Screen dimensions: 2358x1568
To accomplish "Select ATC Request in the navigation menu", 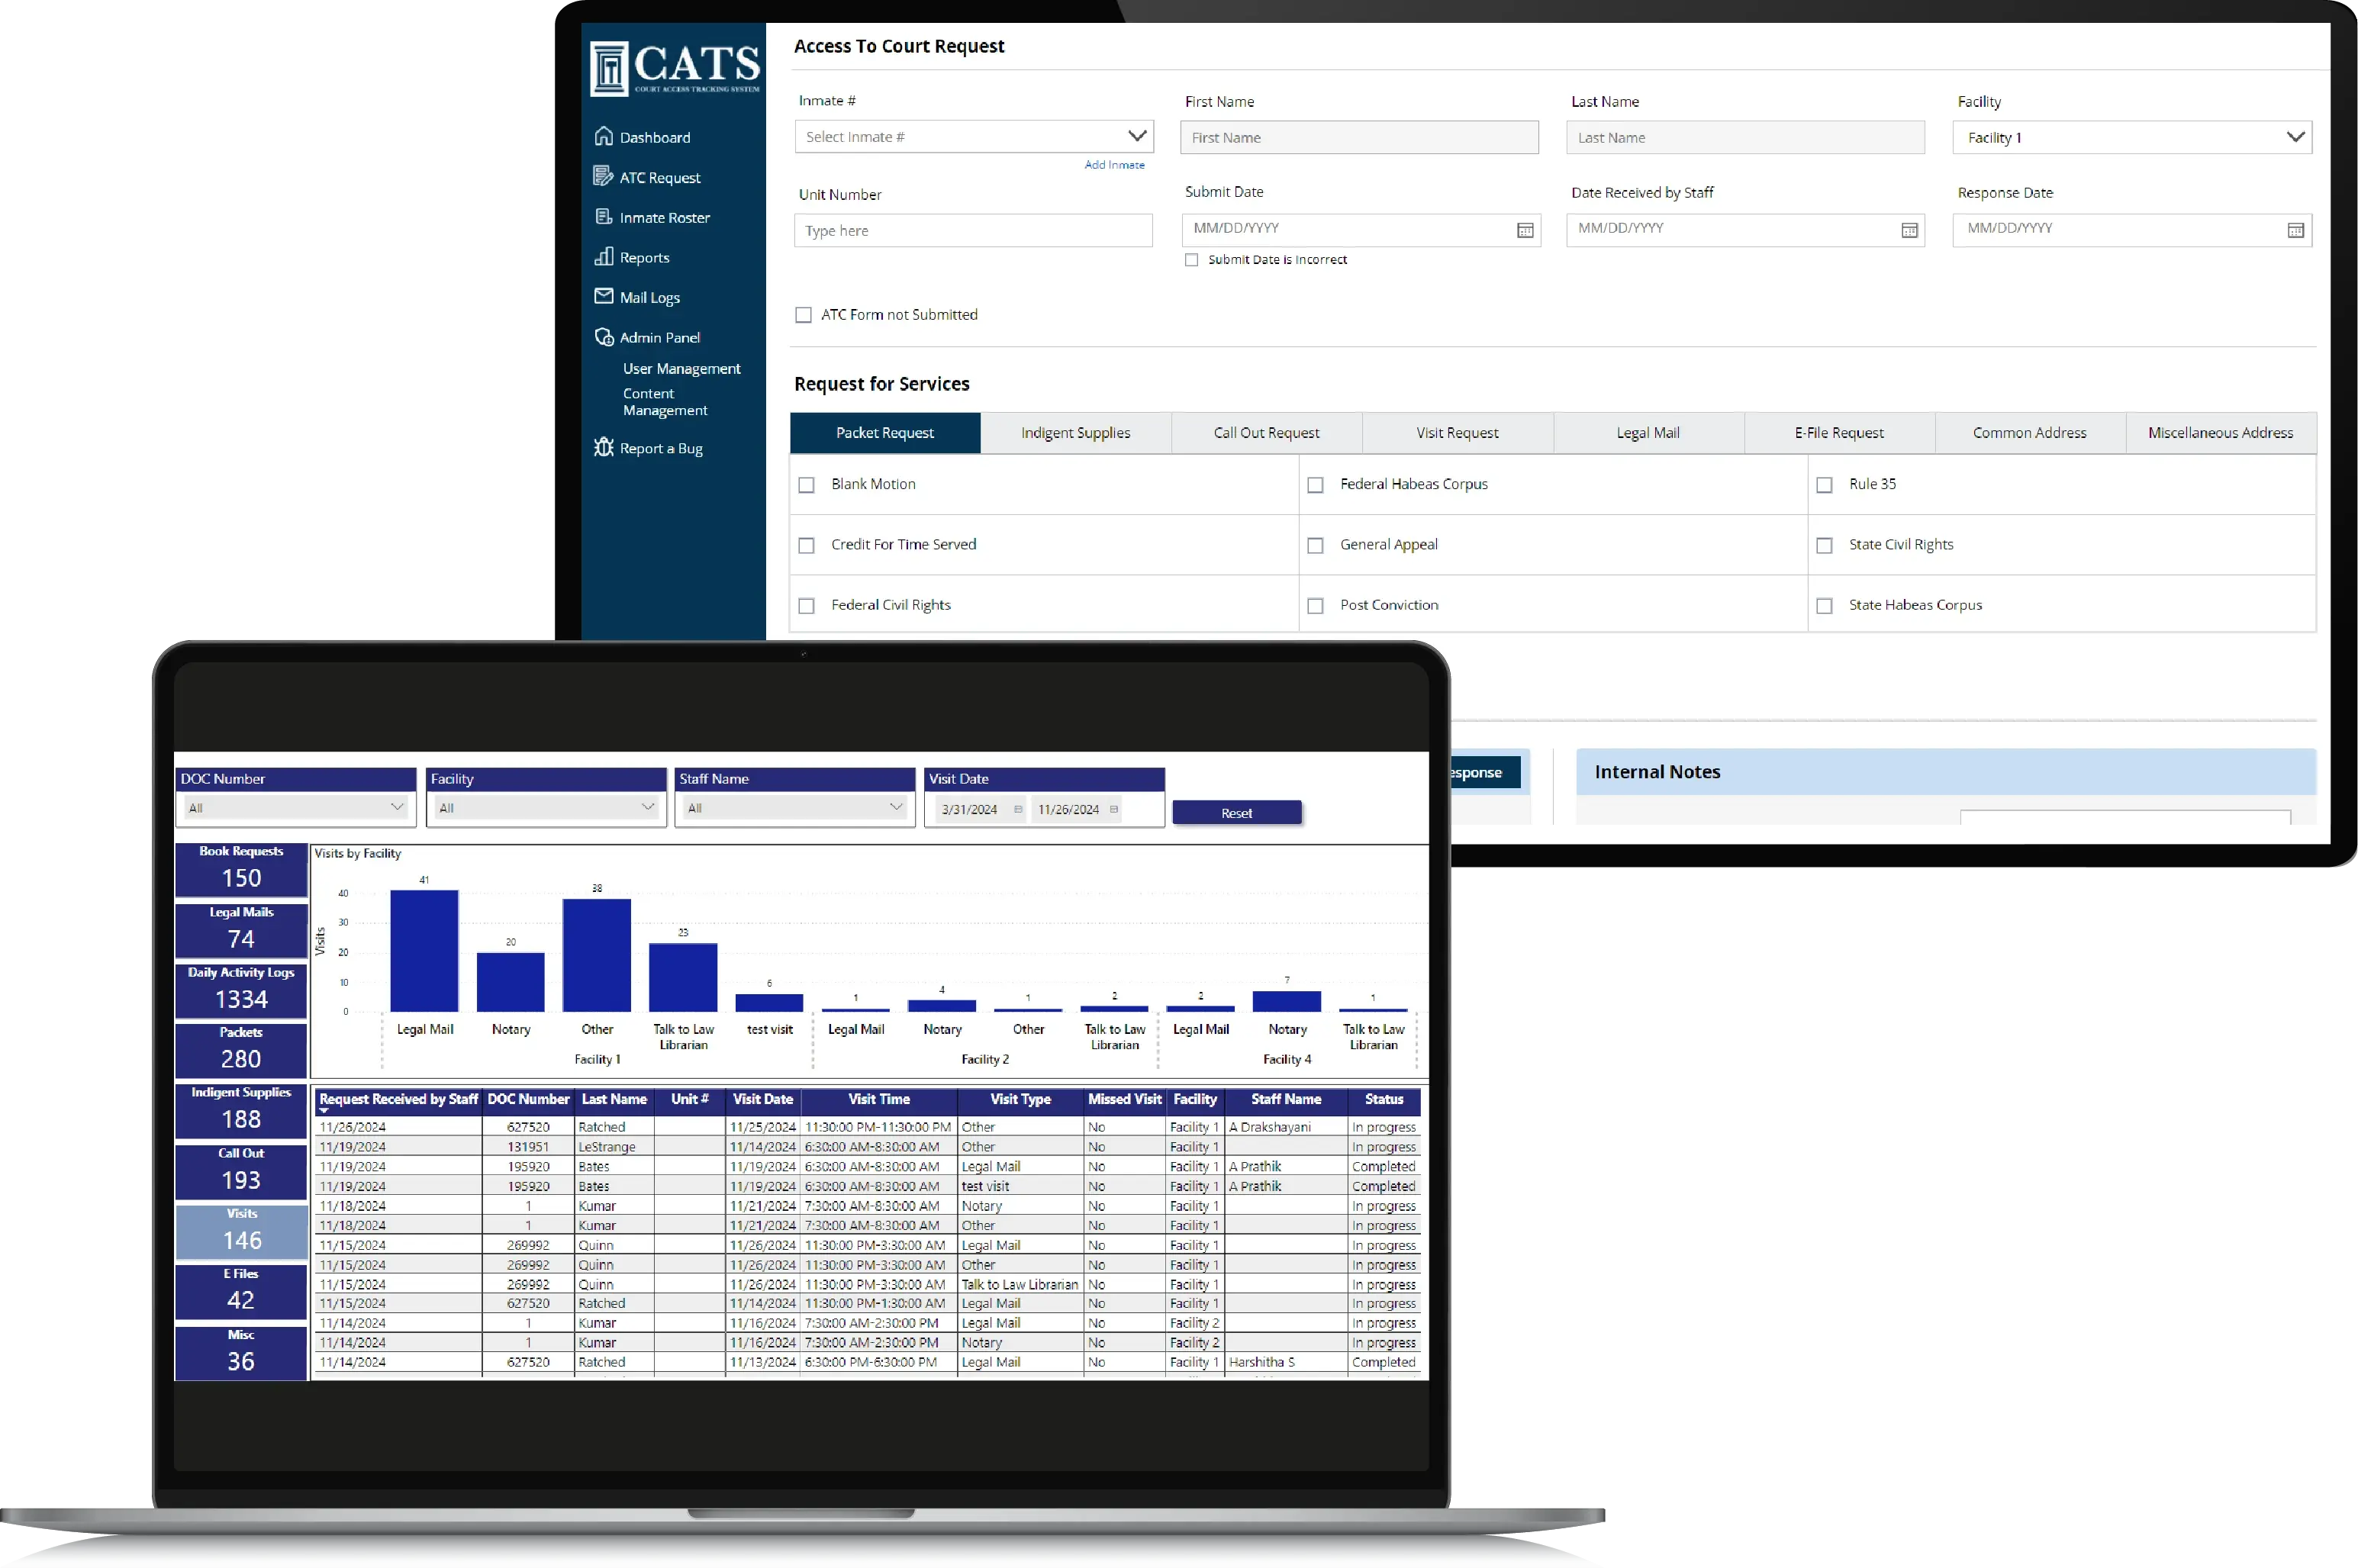I will click(659, 176).
